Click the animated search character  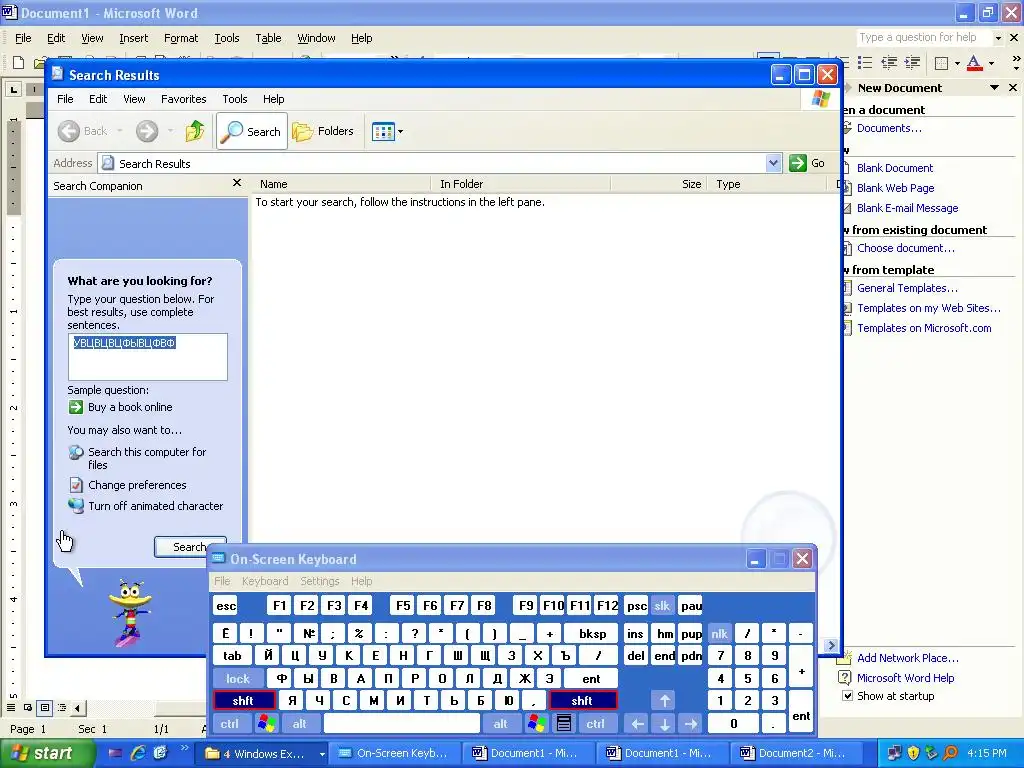[131, 613]
